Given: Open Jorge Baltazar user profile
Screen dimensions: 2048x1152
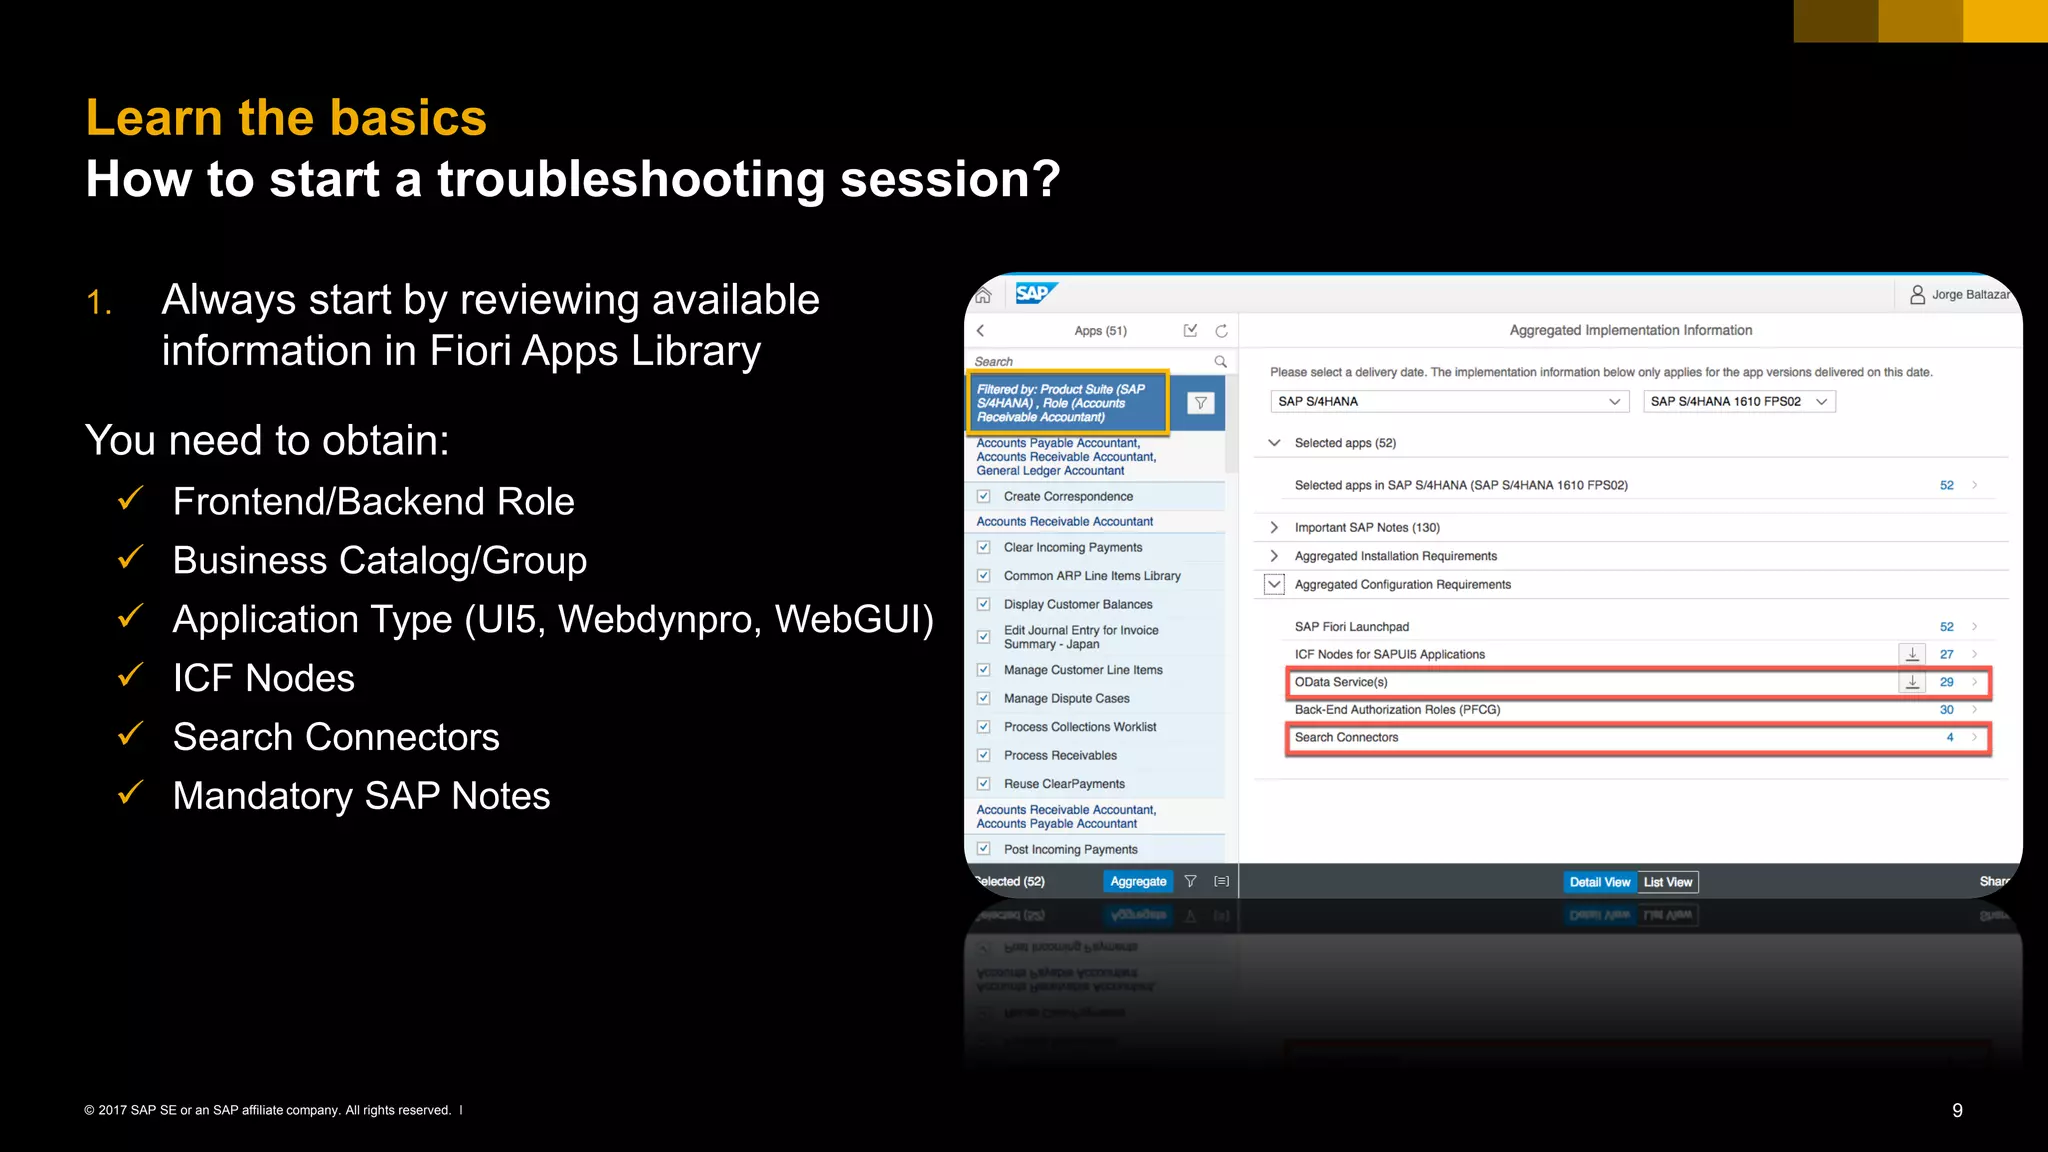Looking at the screenshot, I should pos(1959,294).
